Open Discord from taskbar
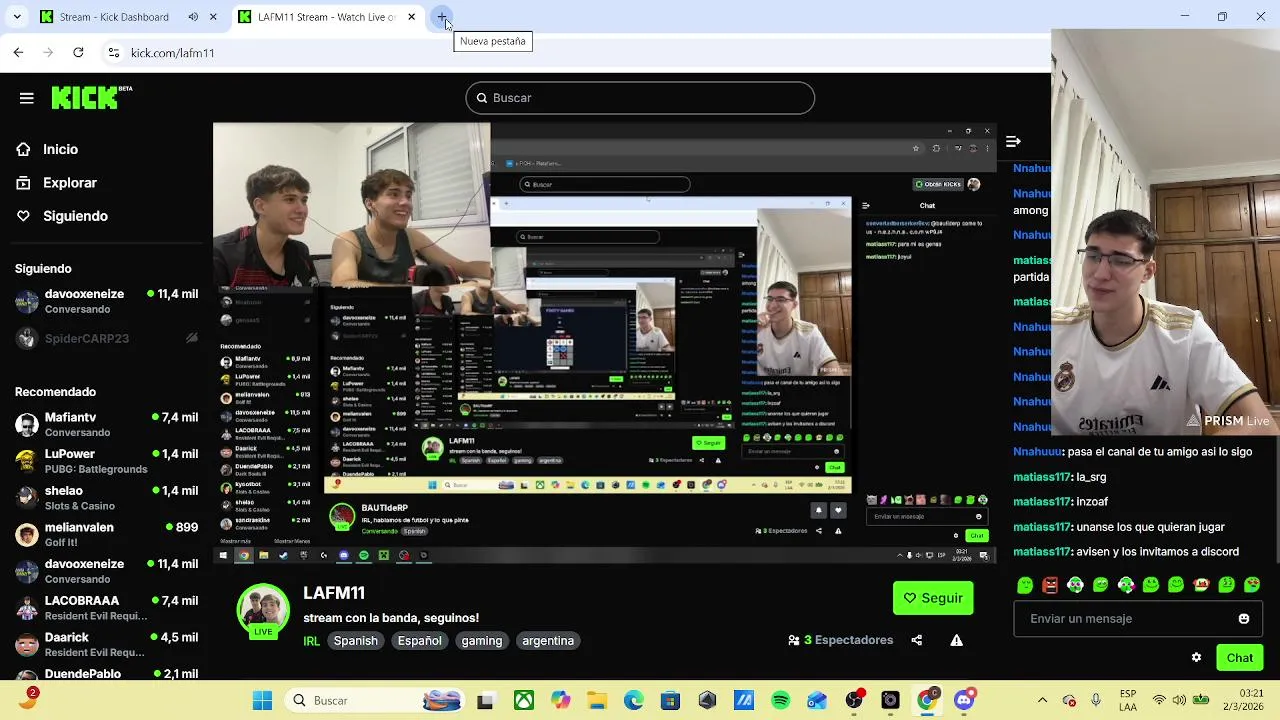Screen dimensions: 1280x720 pos(964,701)
